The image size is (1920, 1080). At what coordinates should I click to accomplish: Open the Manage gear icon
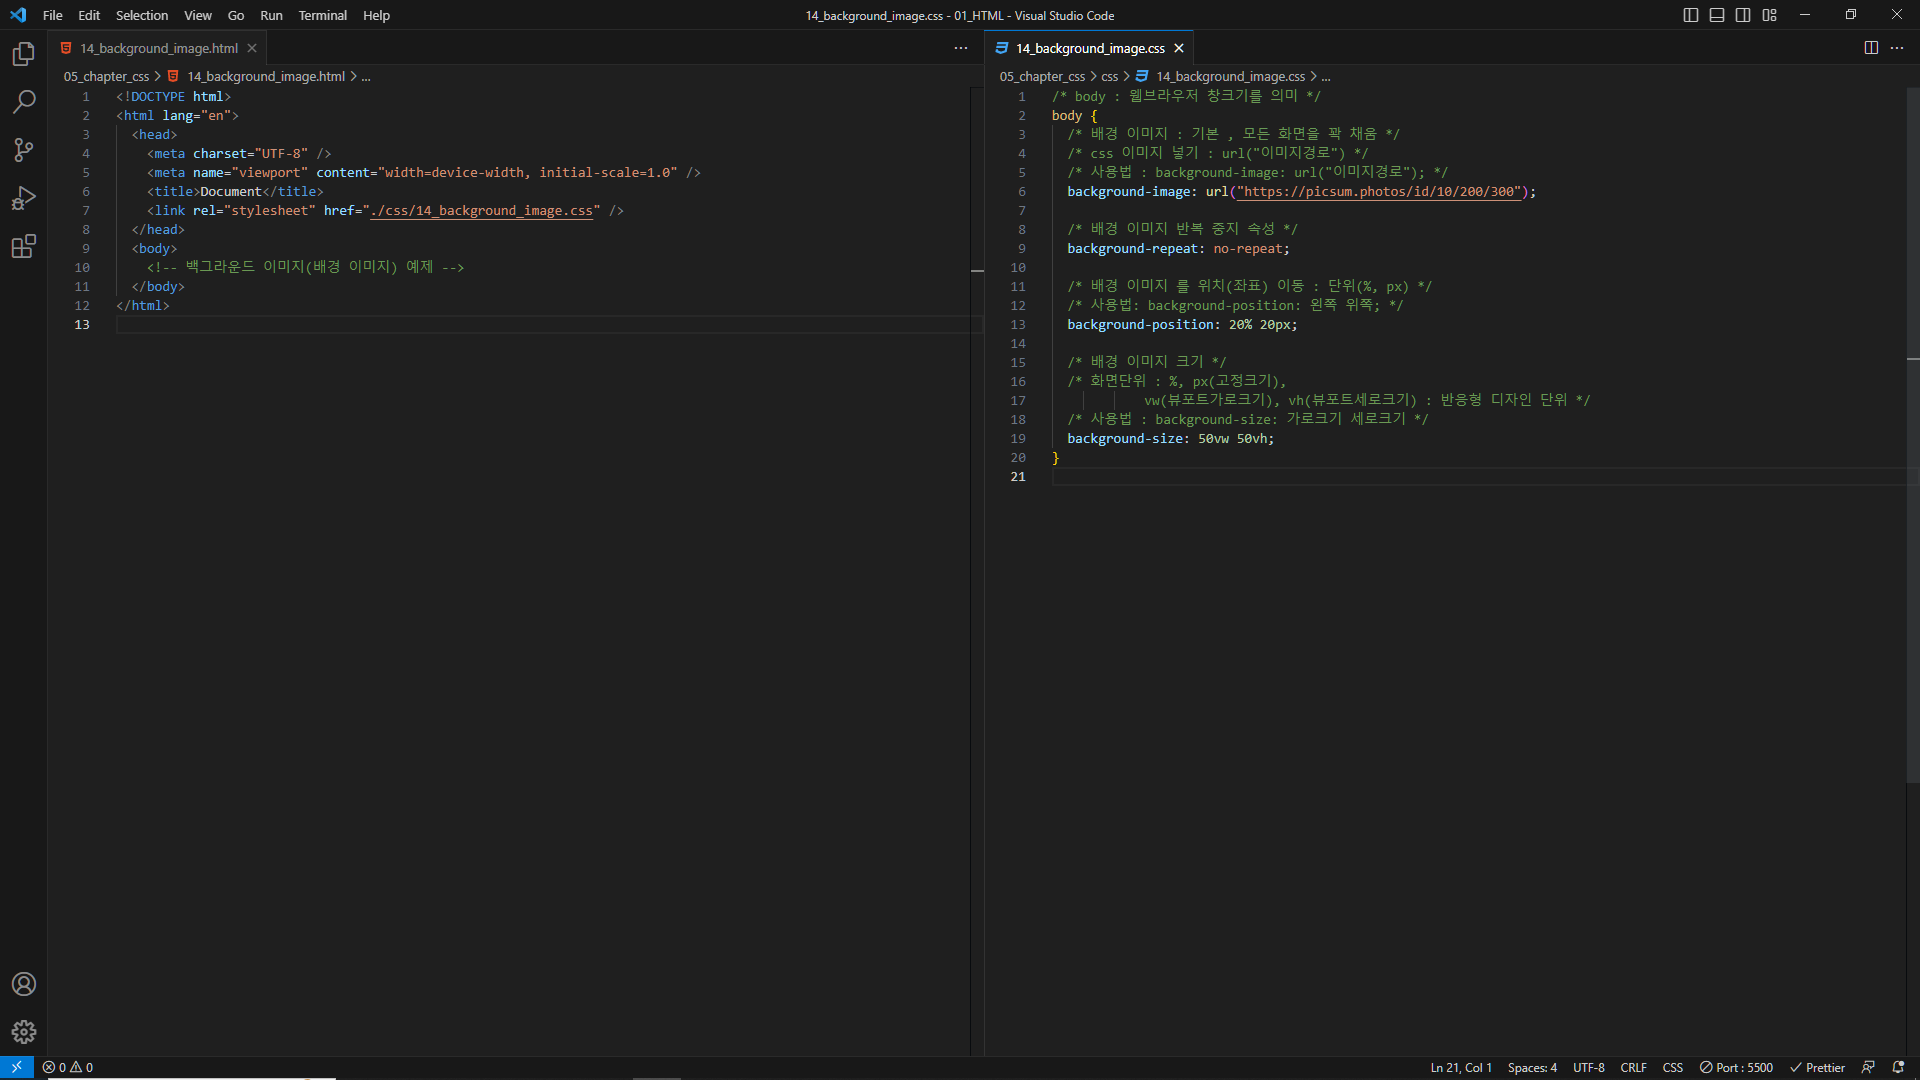click(24, 1032)
